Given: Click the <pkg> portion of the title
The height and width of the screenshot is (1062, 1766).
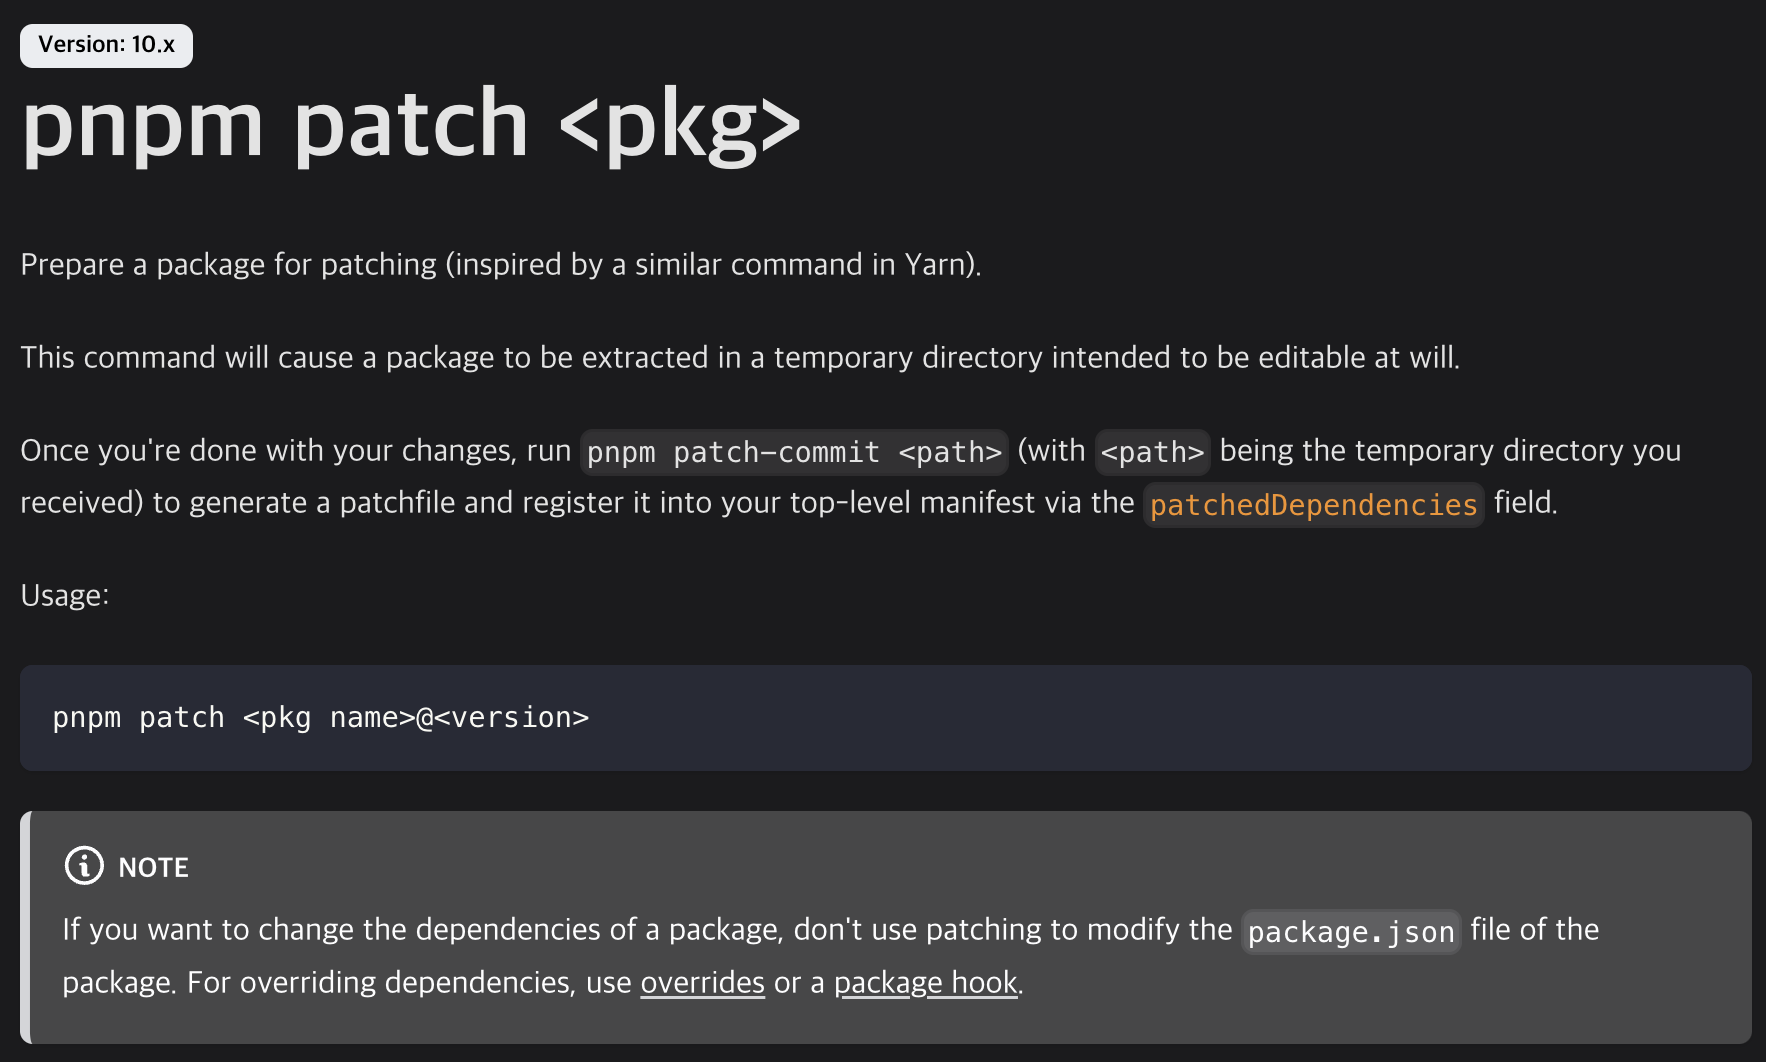Looking at the screenshot, I should (680, 126).
